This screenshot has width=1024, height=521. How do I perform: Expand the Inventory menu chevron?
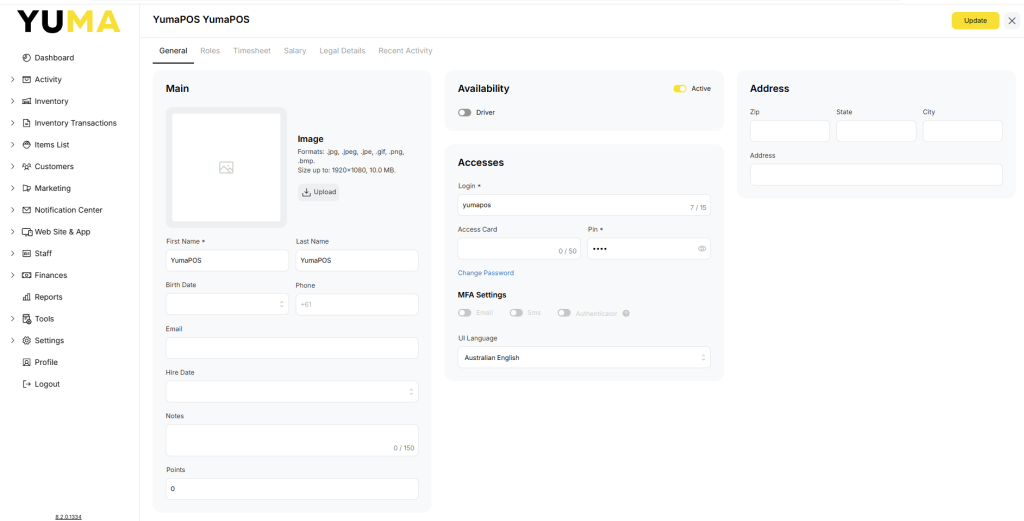12,101
